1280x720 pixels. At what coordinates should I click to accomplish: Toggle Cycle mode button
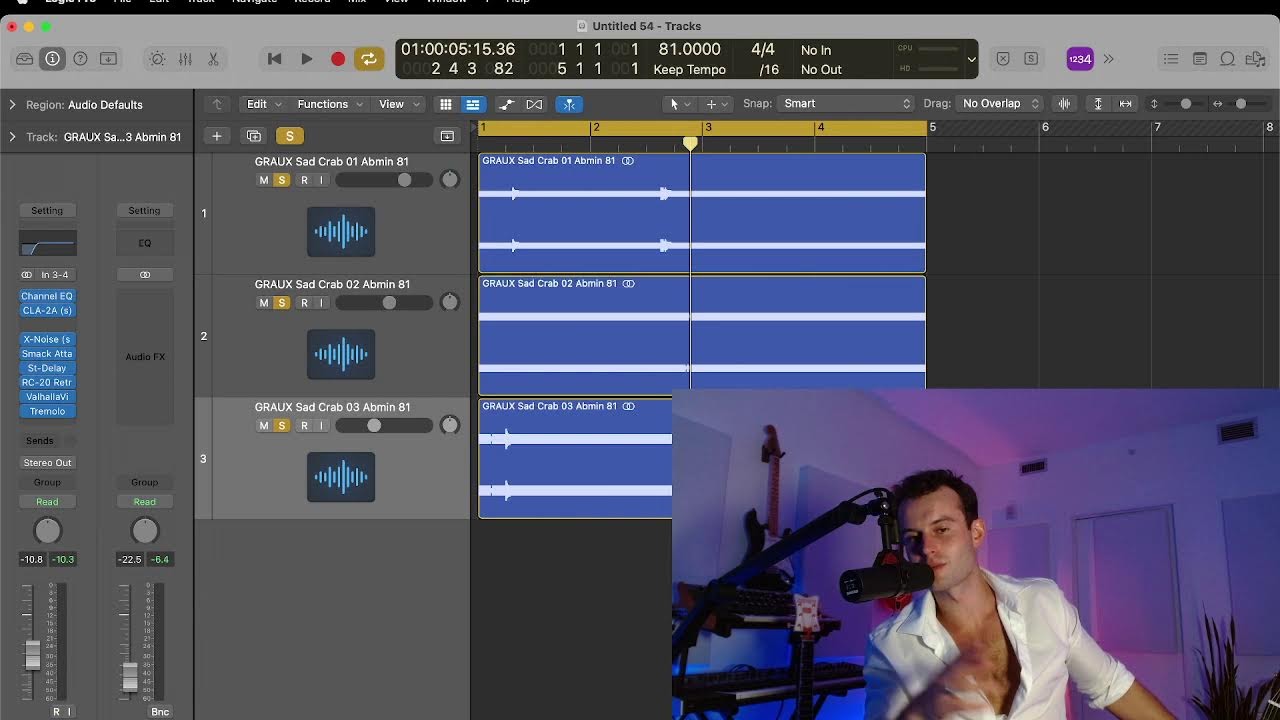(x=369, y=59)
